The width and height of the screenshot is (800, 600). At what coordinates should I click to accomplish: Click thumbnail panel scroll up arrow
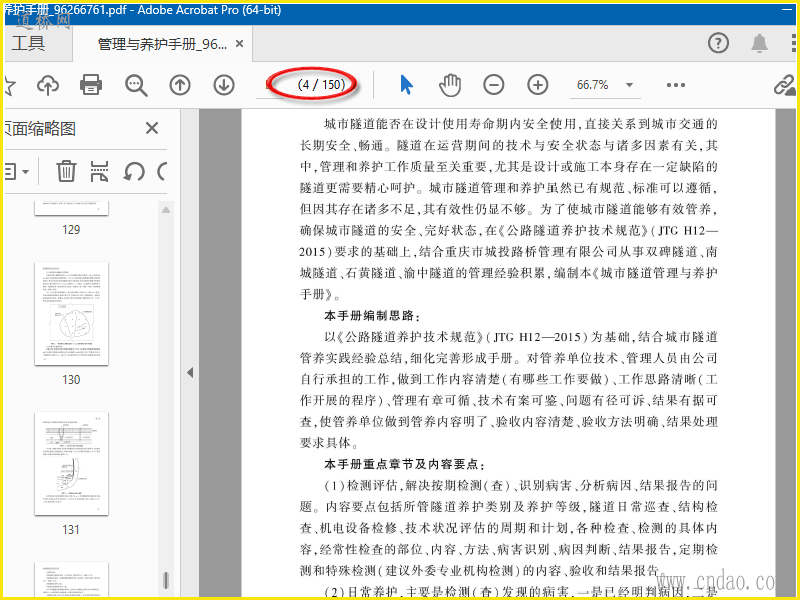tap(166, 210)
